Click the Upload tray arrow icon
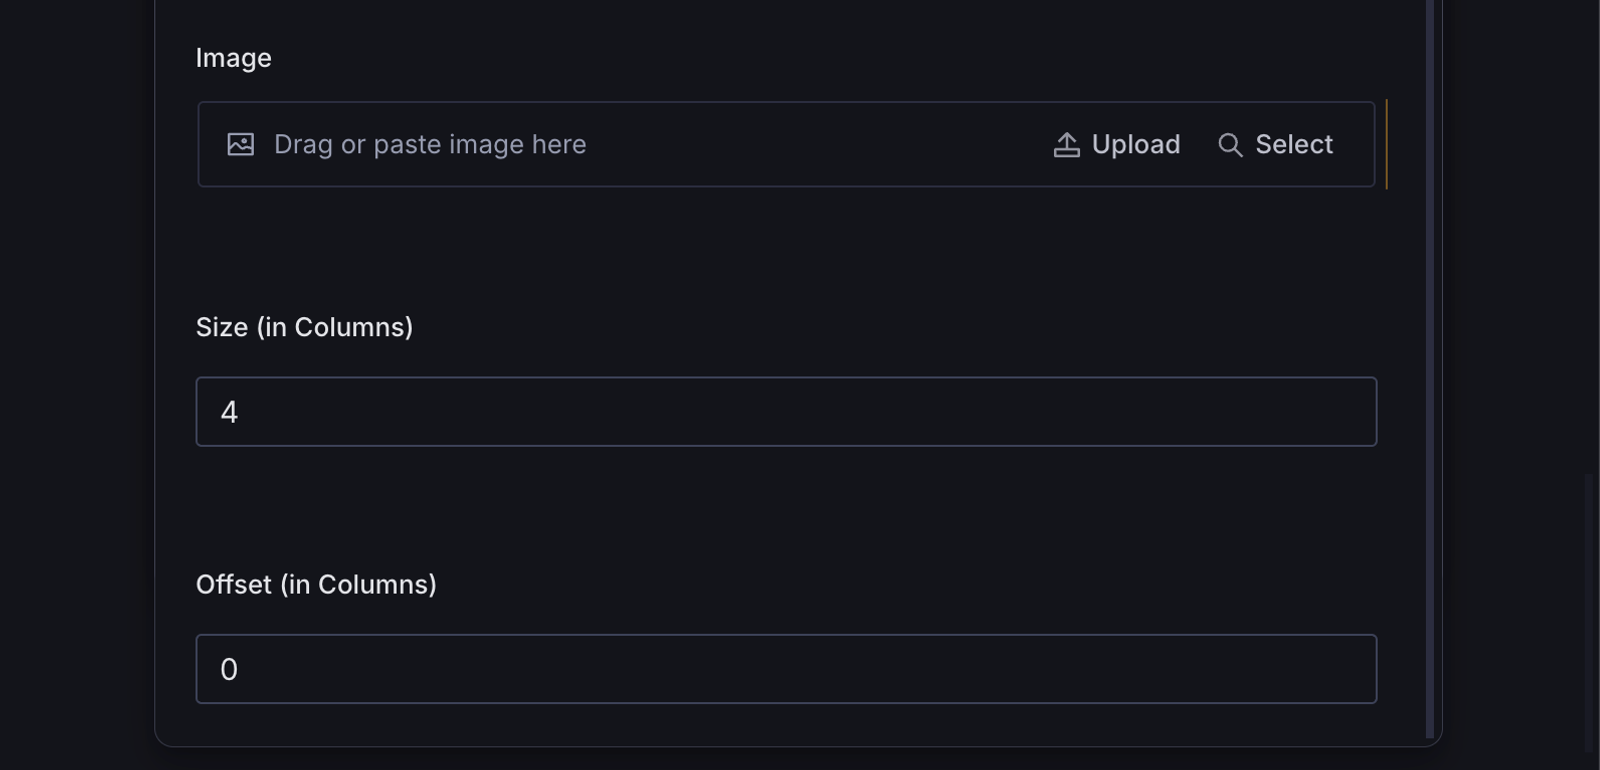The height and width of the screenshot is (770, 1600). [1066, 145]
